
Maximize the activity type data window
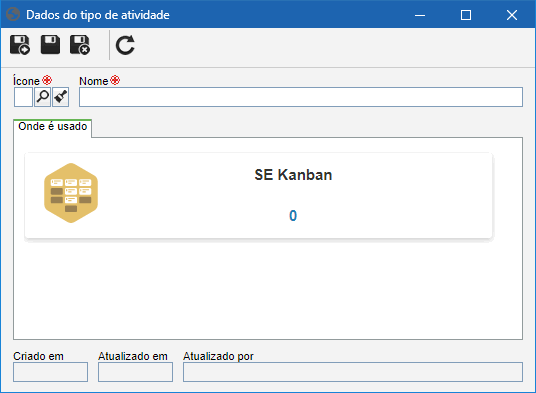[466, 15]
